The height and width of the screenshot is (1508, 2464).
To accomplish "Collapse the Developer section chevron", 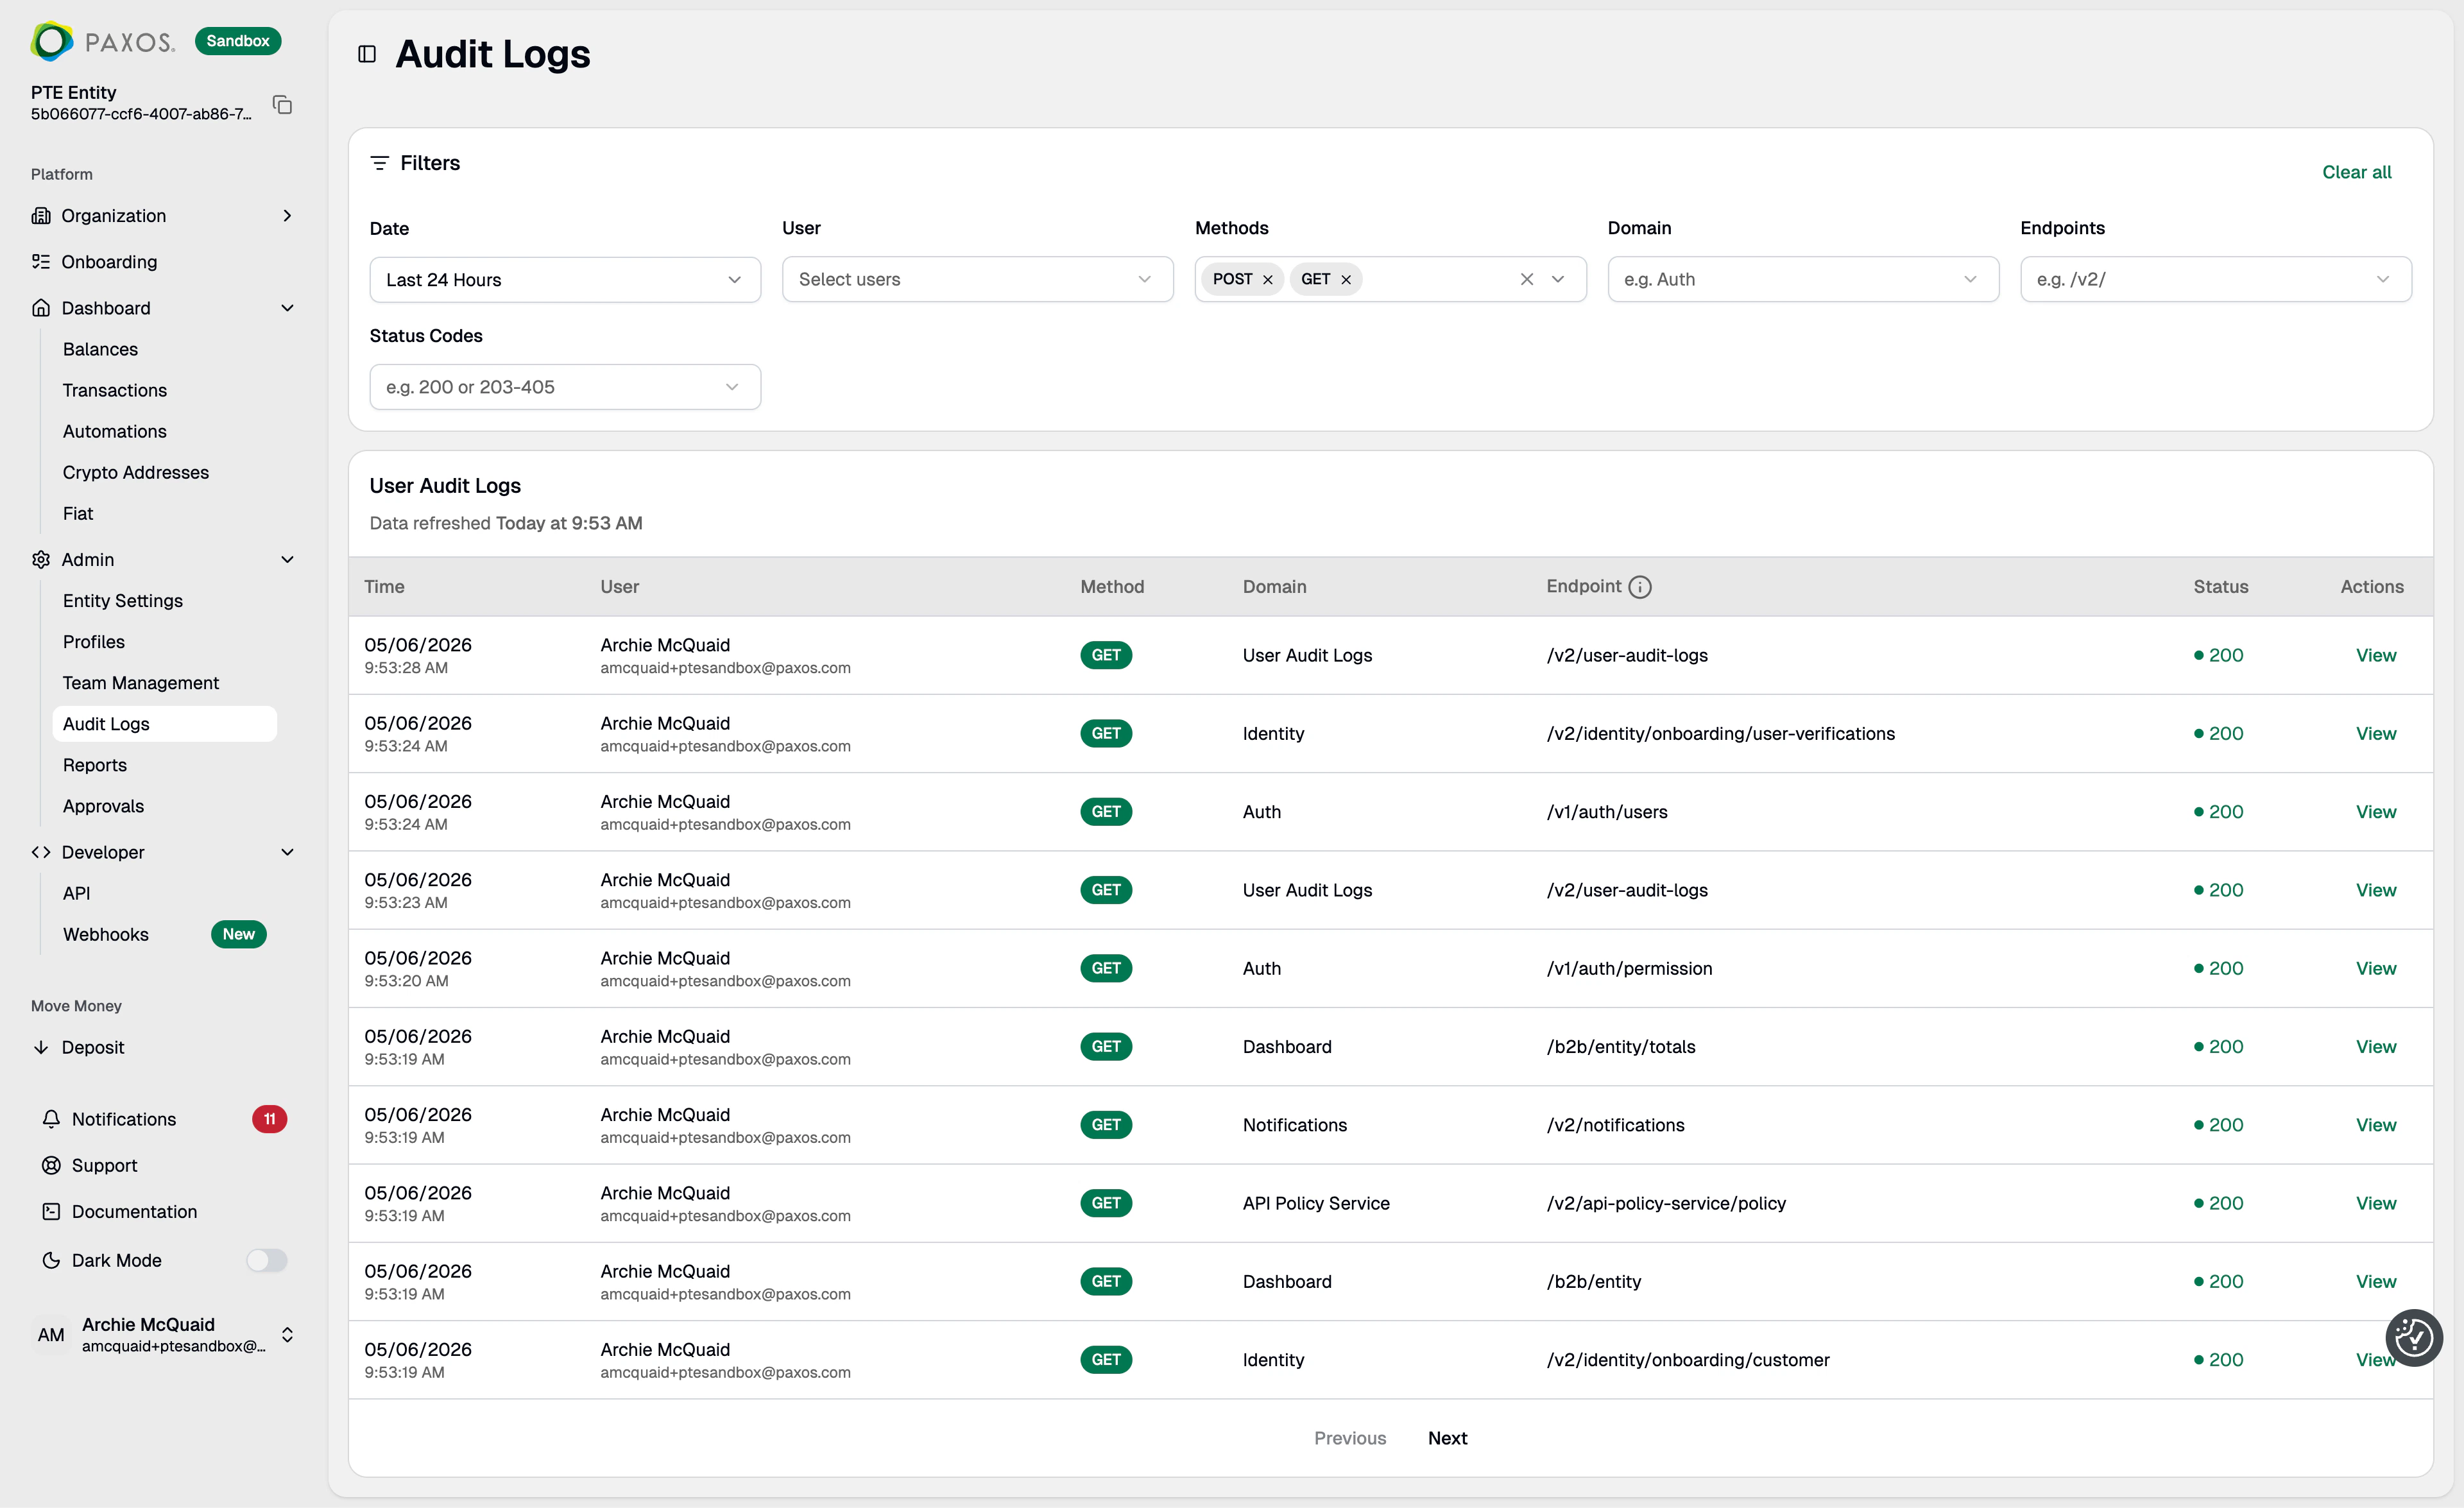I will tap(288, 852).
